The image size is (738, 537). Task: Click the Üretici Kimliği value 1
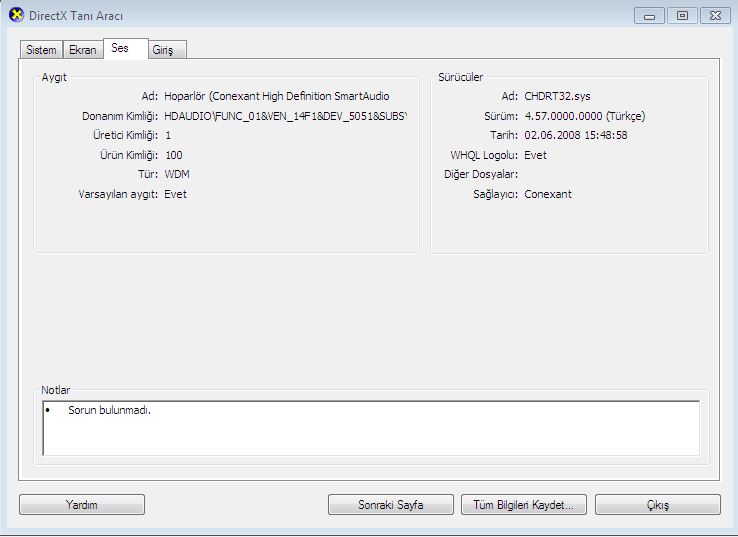coord(168,136)
